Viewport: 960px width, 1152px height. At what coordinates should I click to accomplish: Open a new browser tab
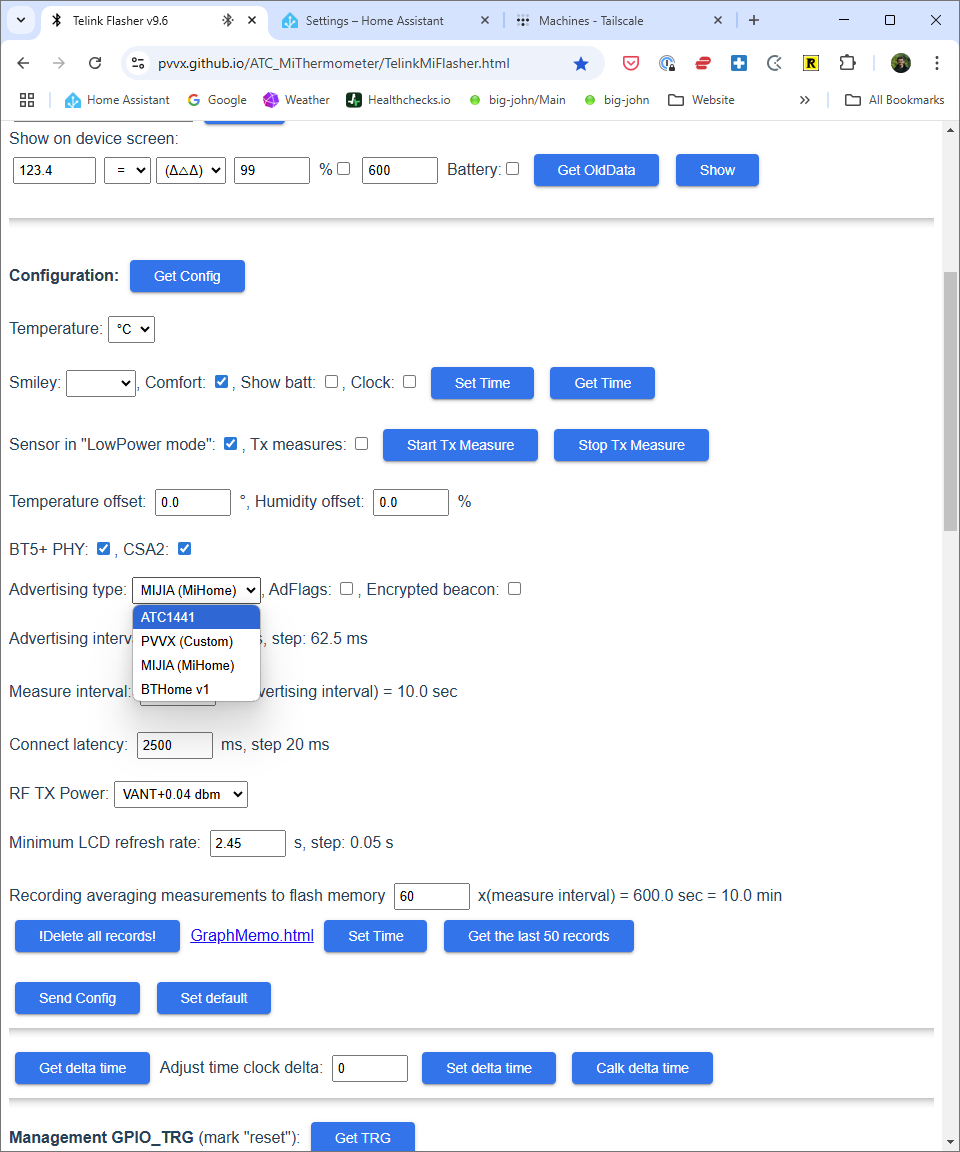[x=754, y=20]
